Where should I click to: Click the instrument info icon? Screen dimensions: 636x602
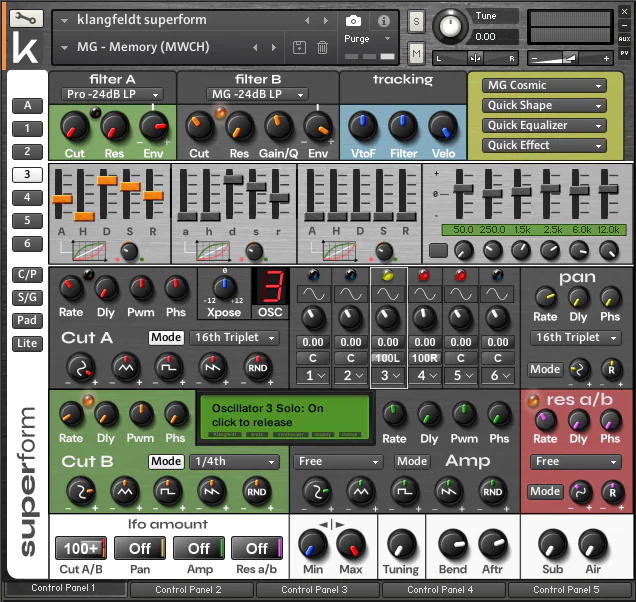click(x=383, y=21)
